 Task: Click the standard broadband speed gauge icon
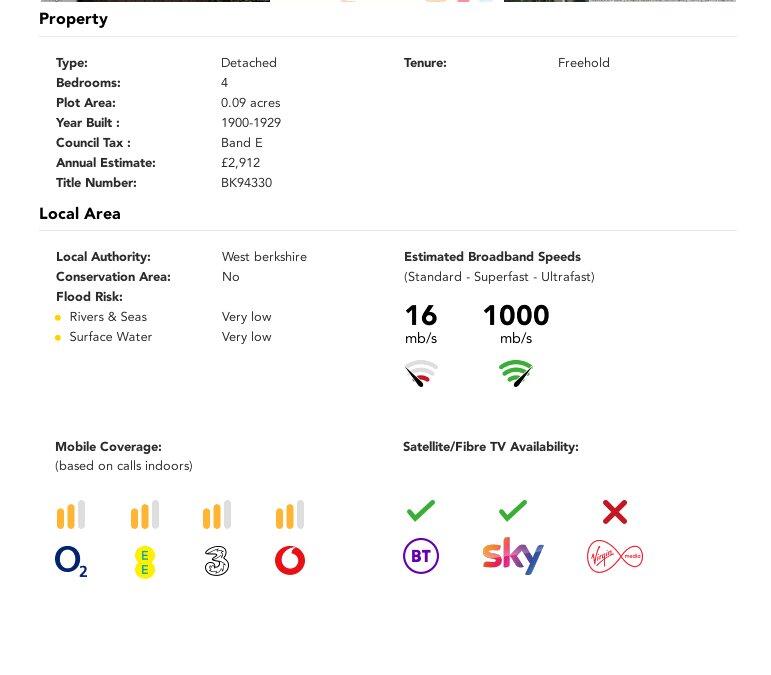[421, 374]
